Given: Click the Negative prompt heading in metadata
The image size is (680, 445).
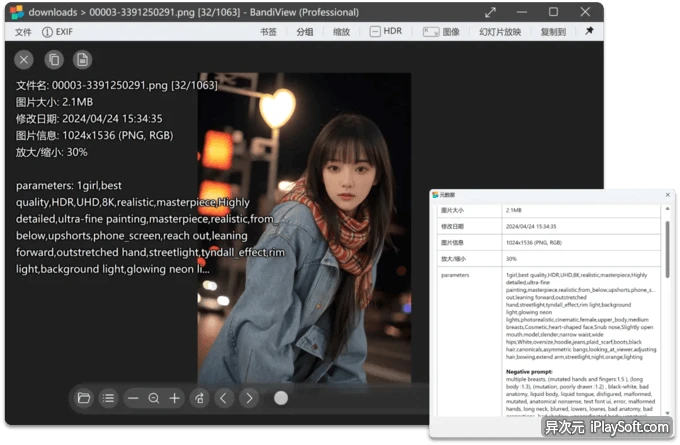Looking at the screenshot, I should click(x=529, y=372).
